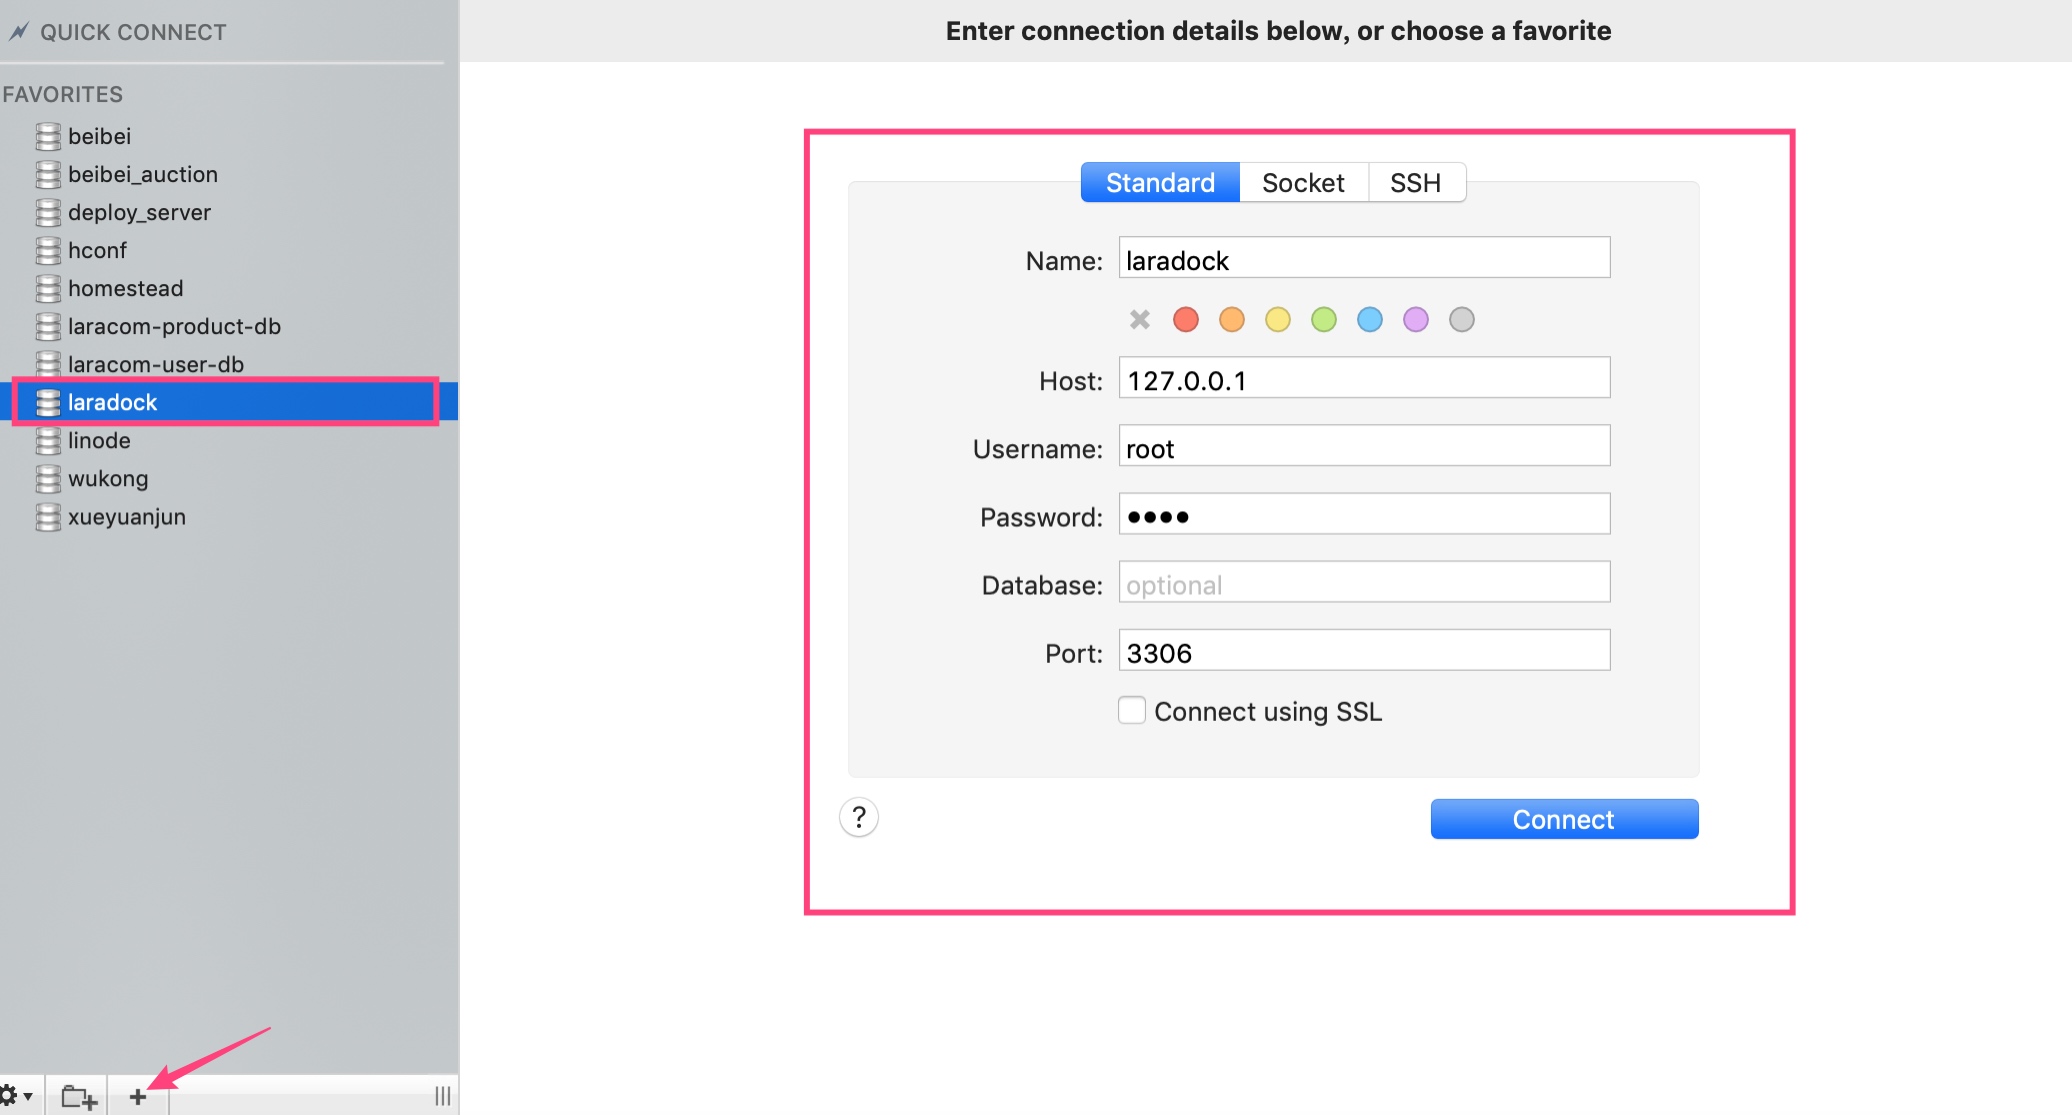Click the clear color label X icon
Image resolution: width=2072 pixels, height=1115 pixels.
click(1140, 319)
